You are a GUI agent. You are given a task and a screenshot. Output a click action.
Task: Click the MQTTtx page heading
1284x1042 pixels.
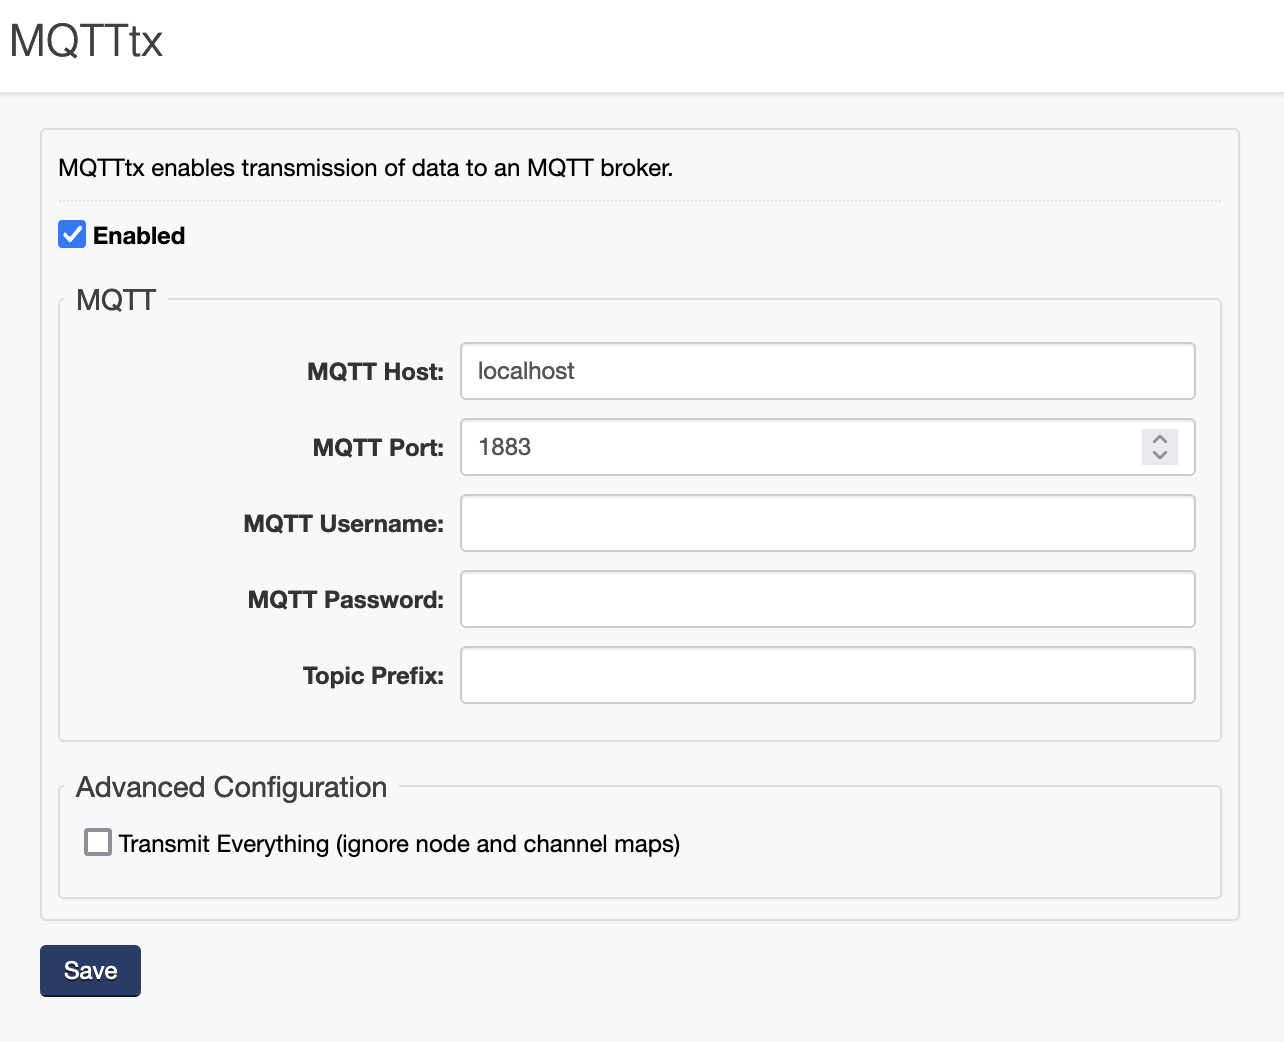(x=86, y=41)
